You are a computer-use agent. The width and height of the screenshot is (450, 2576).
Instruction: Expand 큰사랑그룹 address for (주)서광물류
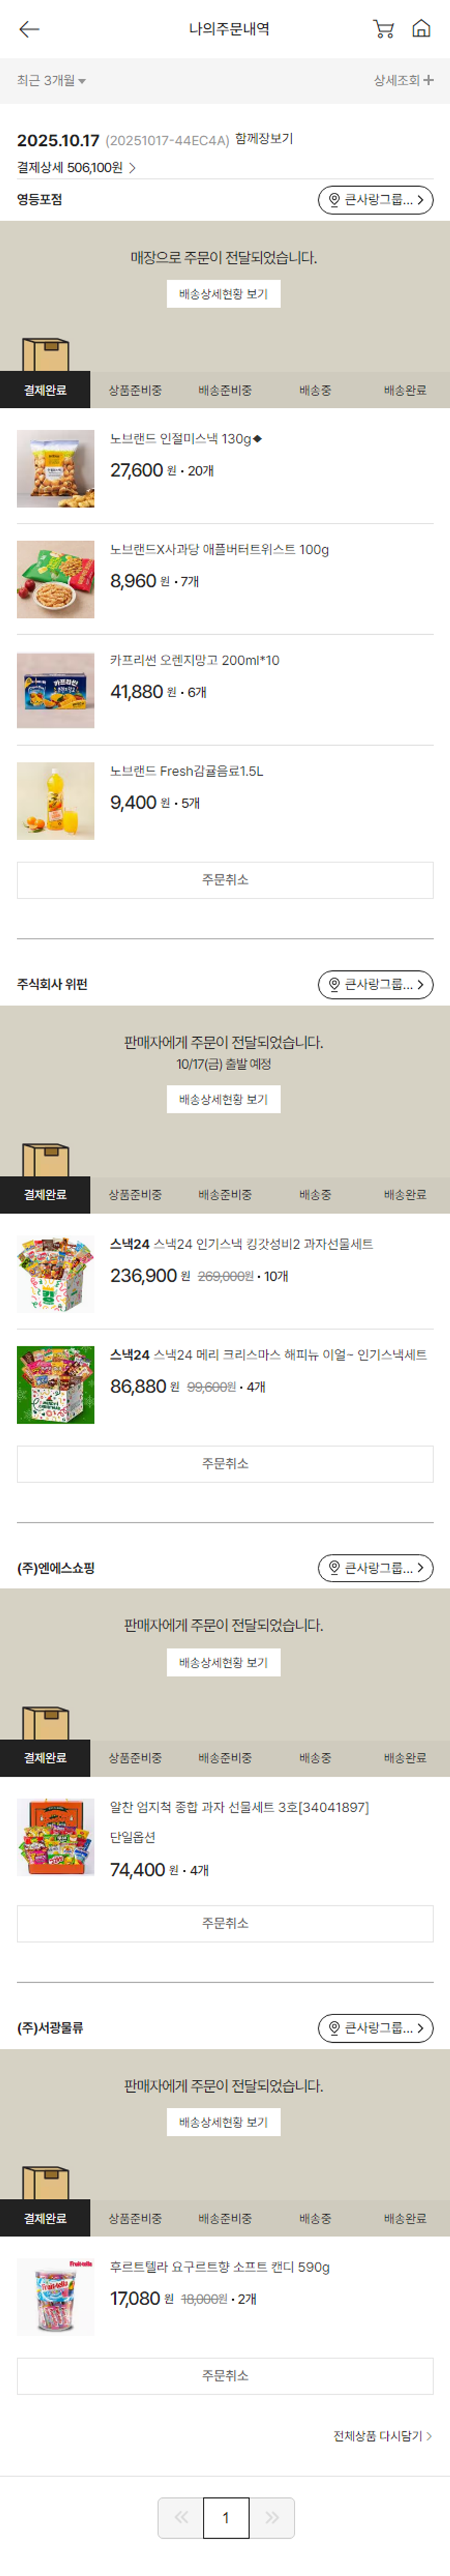(375, 2028)
